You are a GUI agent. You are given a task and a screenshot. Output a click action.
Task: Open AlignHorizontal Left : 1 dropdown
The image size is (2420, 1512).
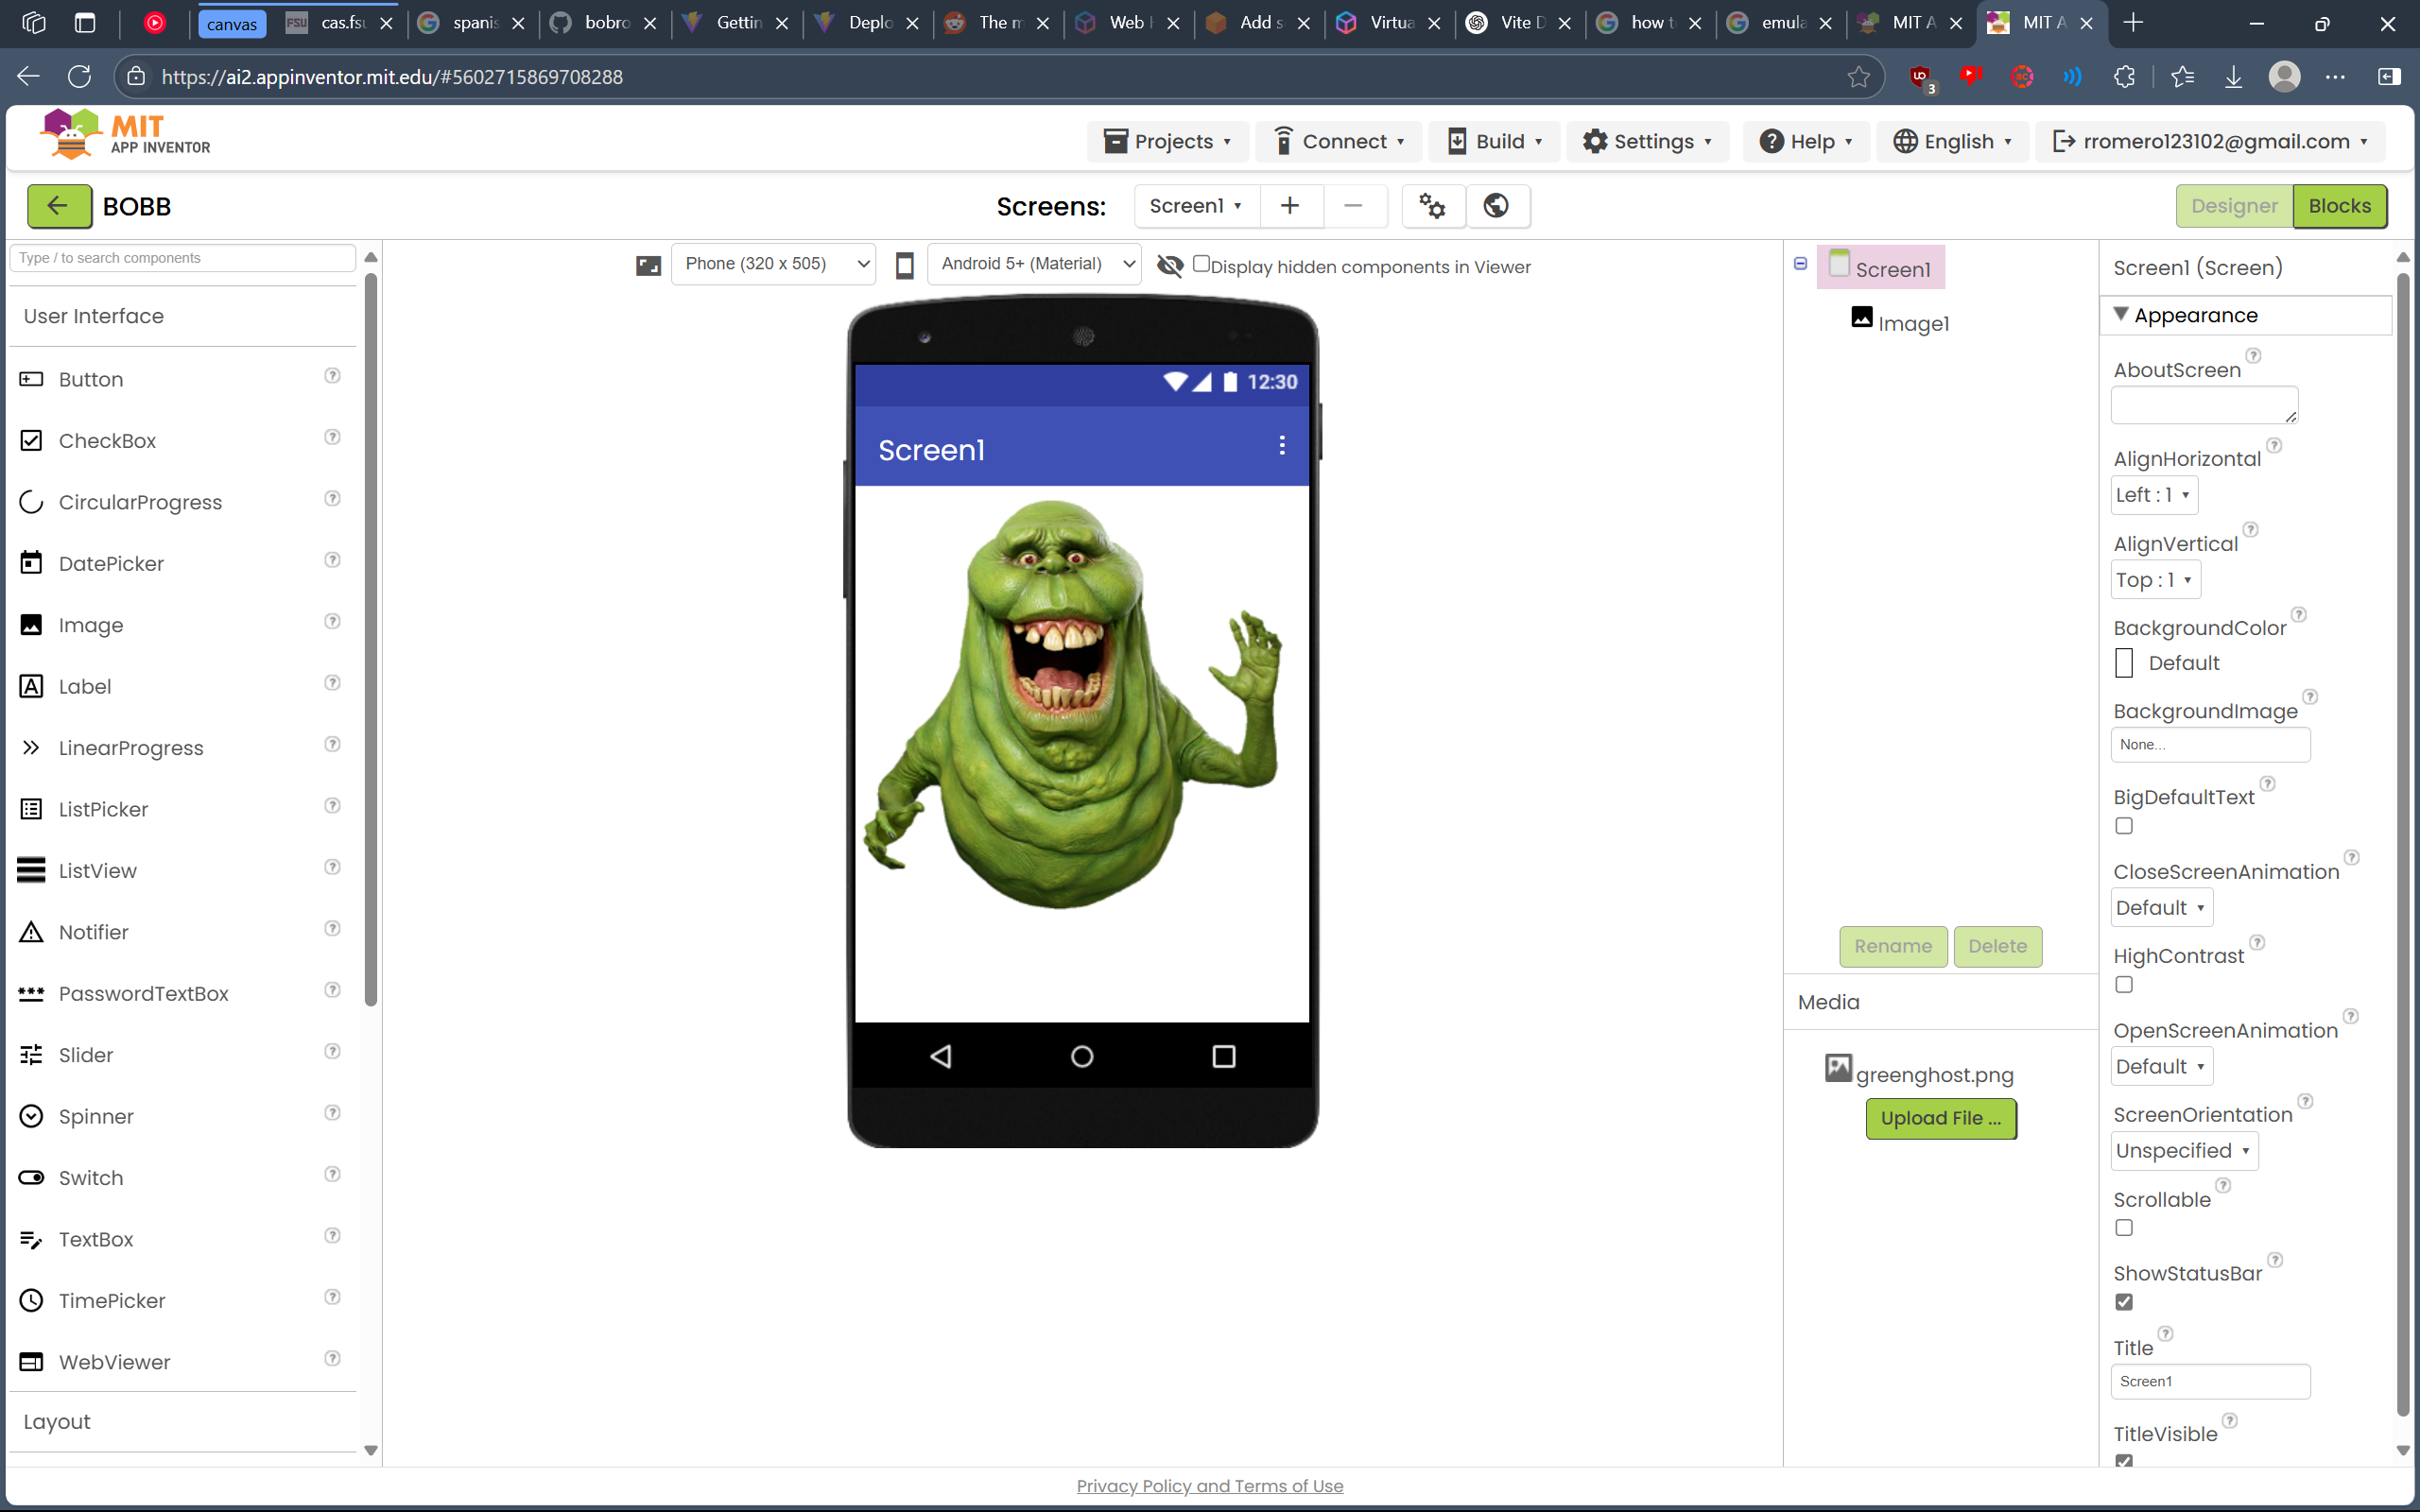[x=2154, y=495]
